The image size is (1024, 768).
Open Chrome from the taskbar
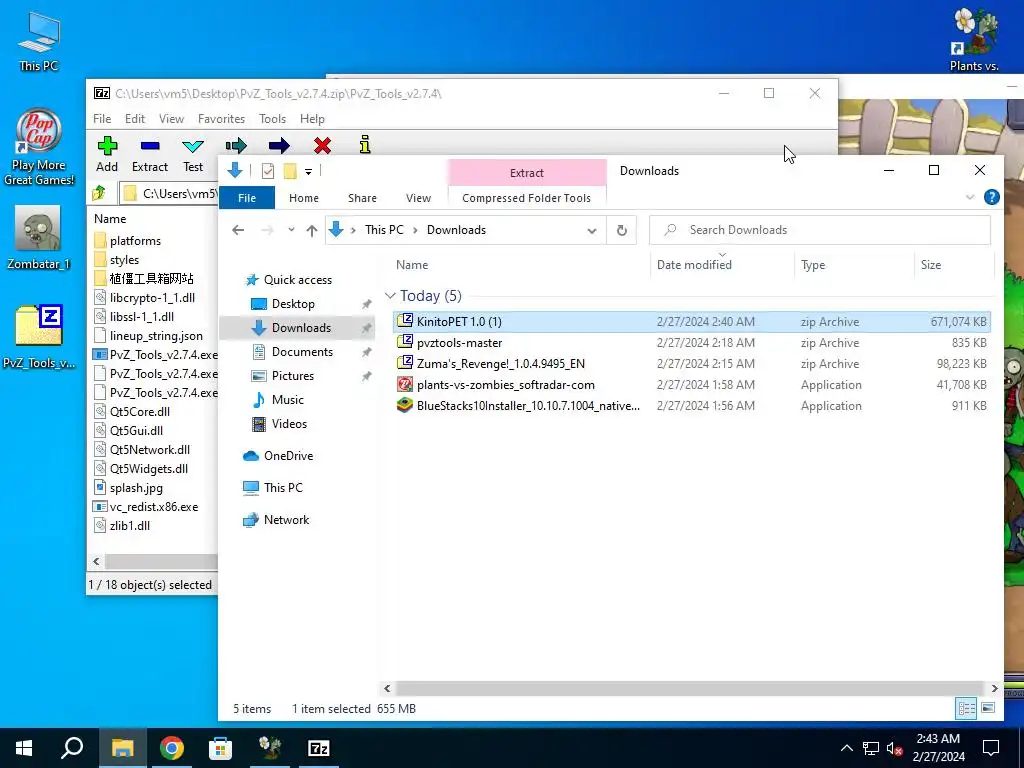172,748
